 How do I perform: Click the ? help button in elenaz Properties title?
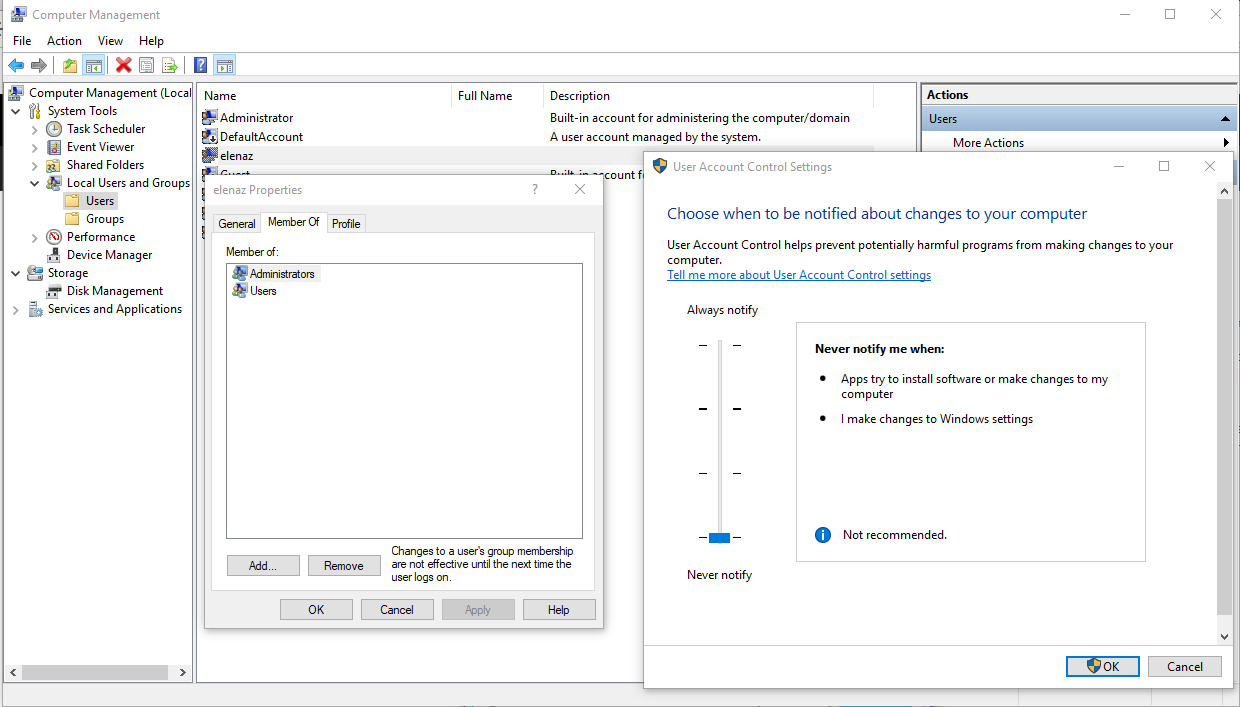pos(535,190)
